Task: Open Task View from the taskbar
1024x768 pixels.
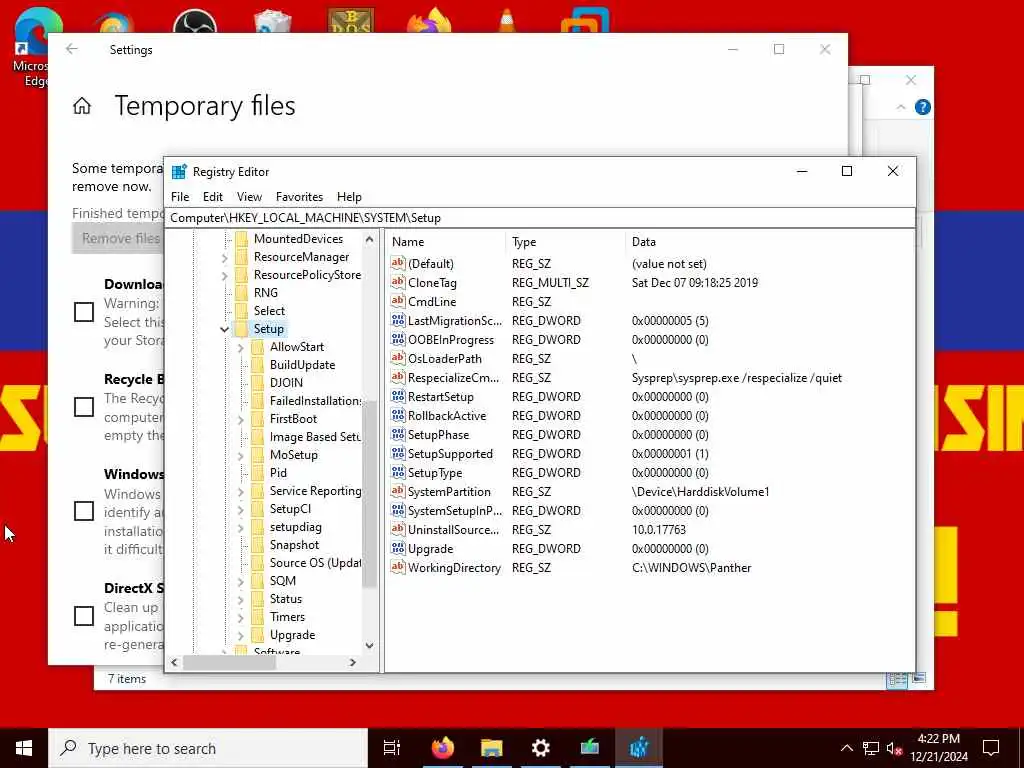Action: click(392, 748)
